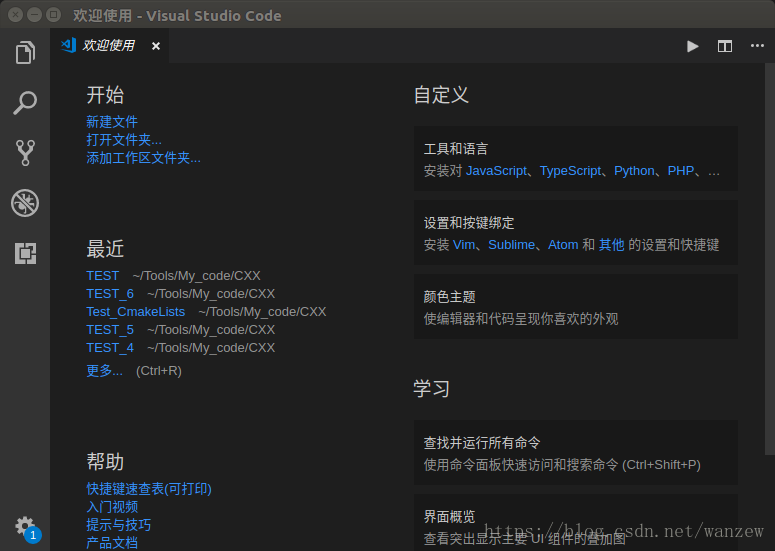775x551 pixels.
Task: Install TypeScript support link
Action: (x=570, y=171)
